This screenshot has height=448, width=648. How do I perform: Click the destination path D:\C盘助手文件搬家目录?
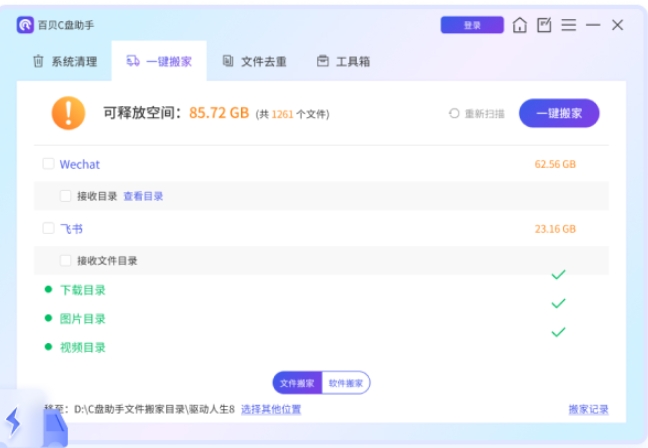tap(154, 410)
